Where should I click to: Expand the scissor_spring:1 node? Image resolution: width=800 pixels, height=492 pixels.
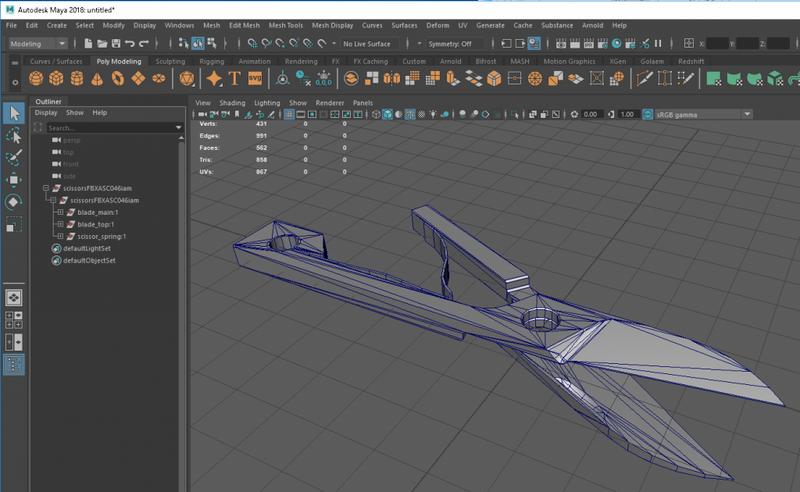coord(60,236)
